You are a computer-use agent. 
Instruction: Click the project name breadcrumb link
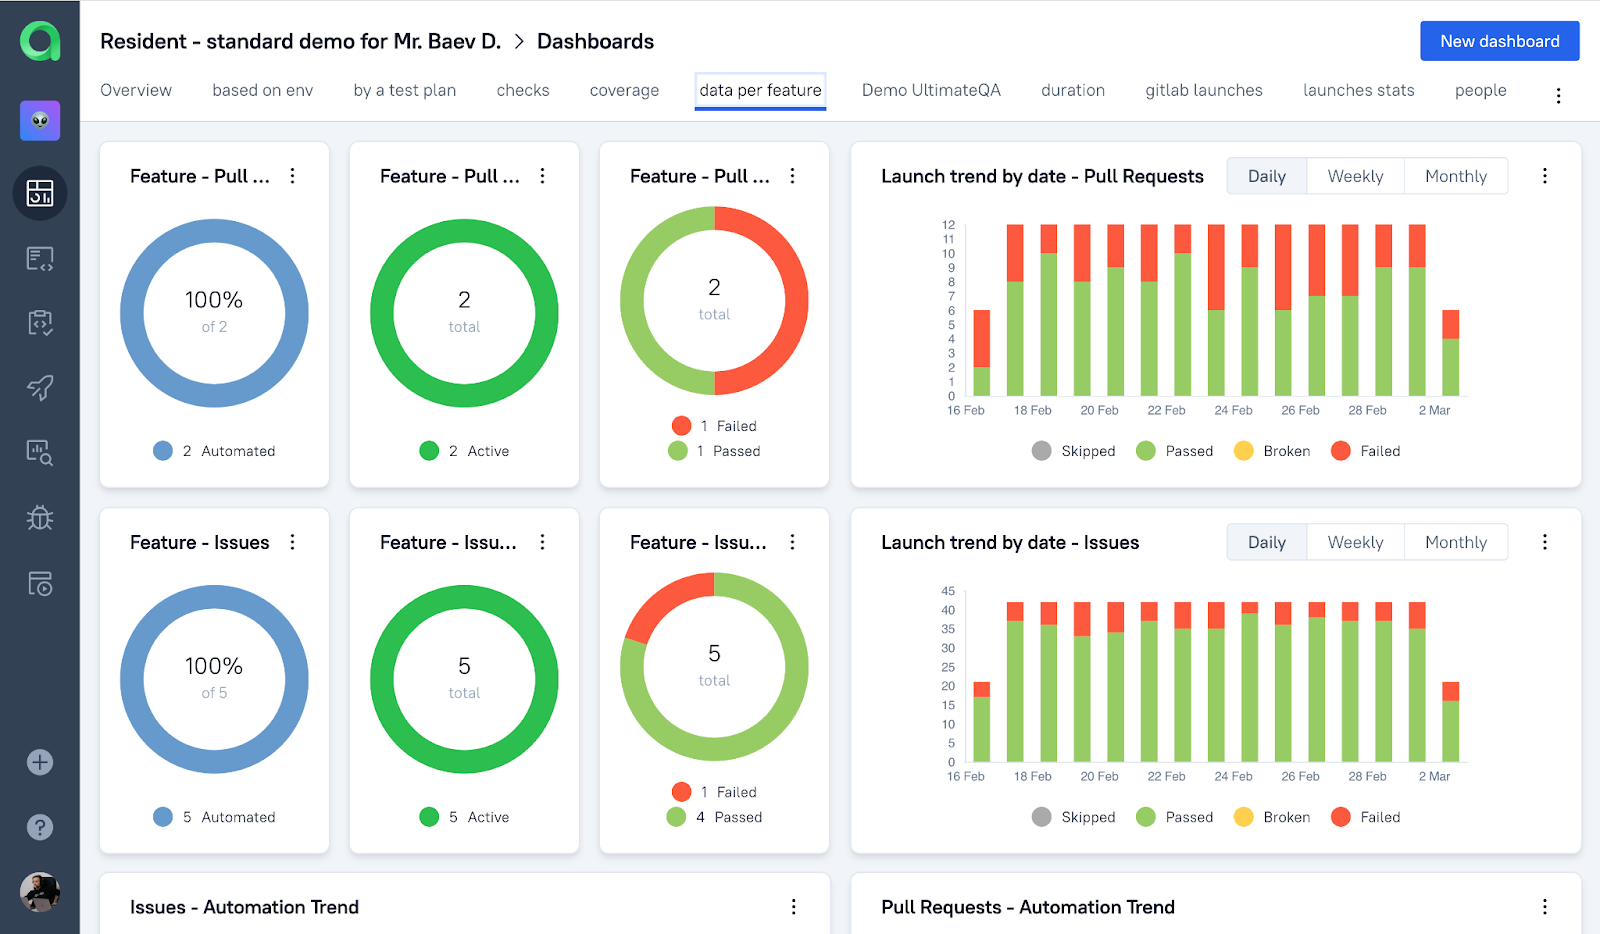click(300, 41)
